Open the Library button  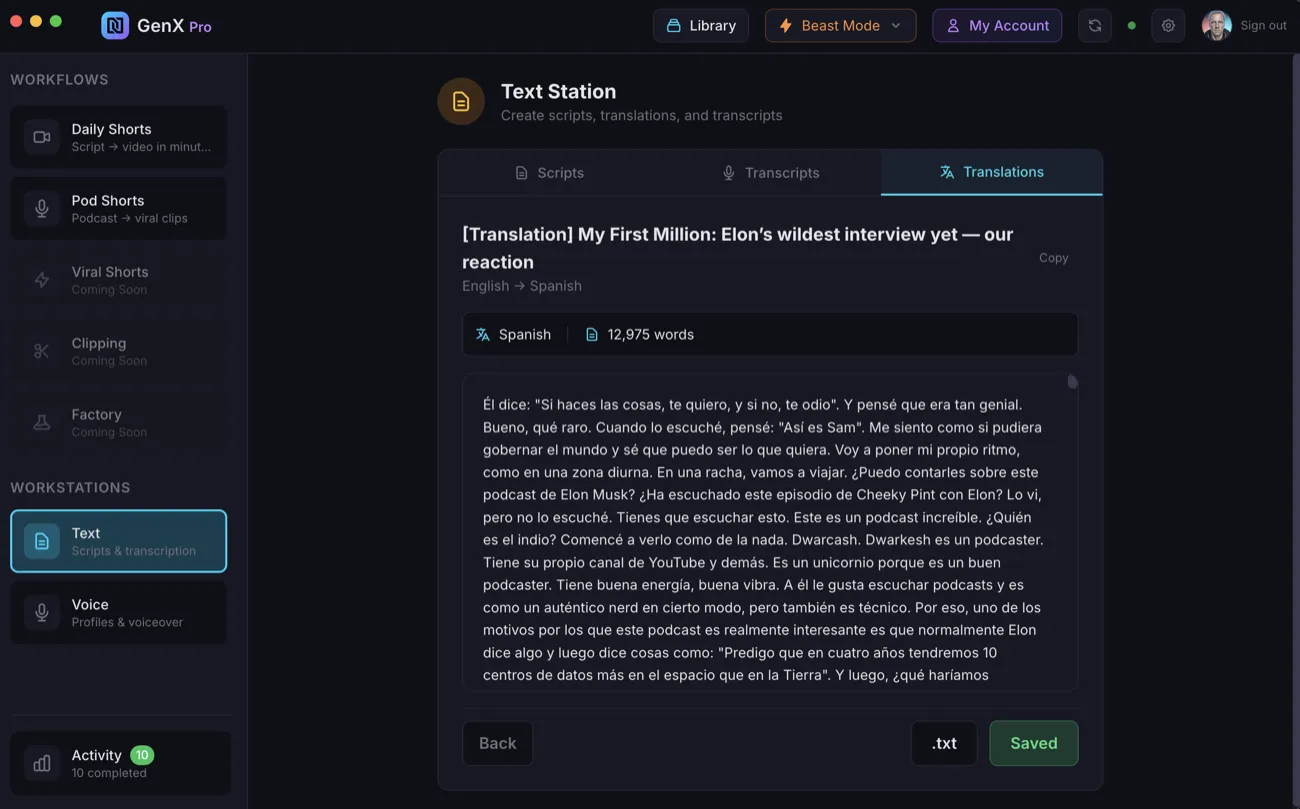[701, 26]
